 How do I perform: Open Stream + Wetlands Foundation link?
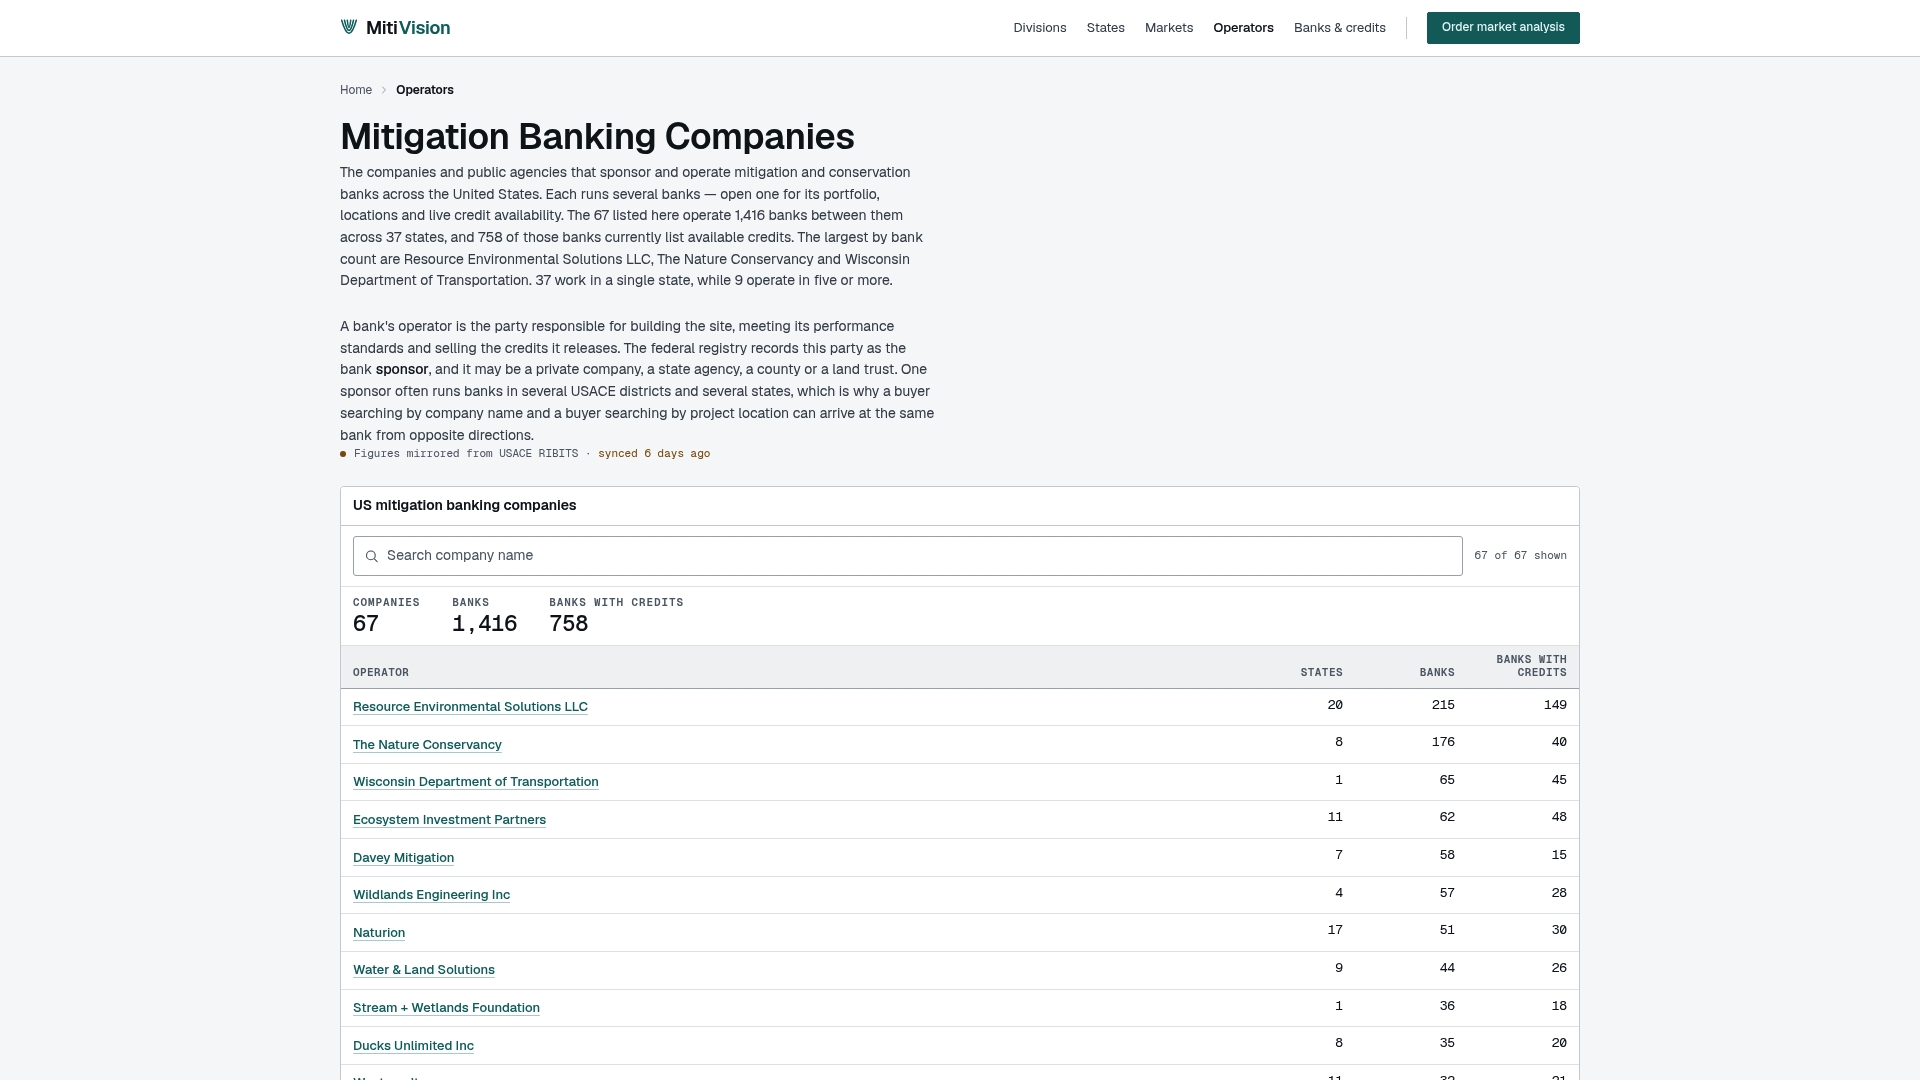coord(446,1008)
